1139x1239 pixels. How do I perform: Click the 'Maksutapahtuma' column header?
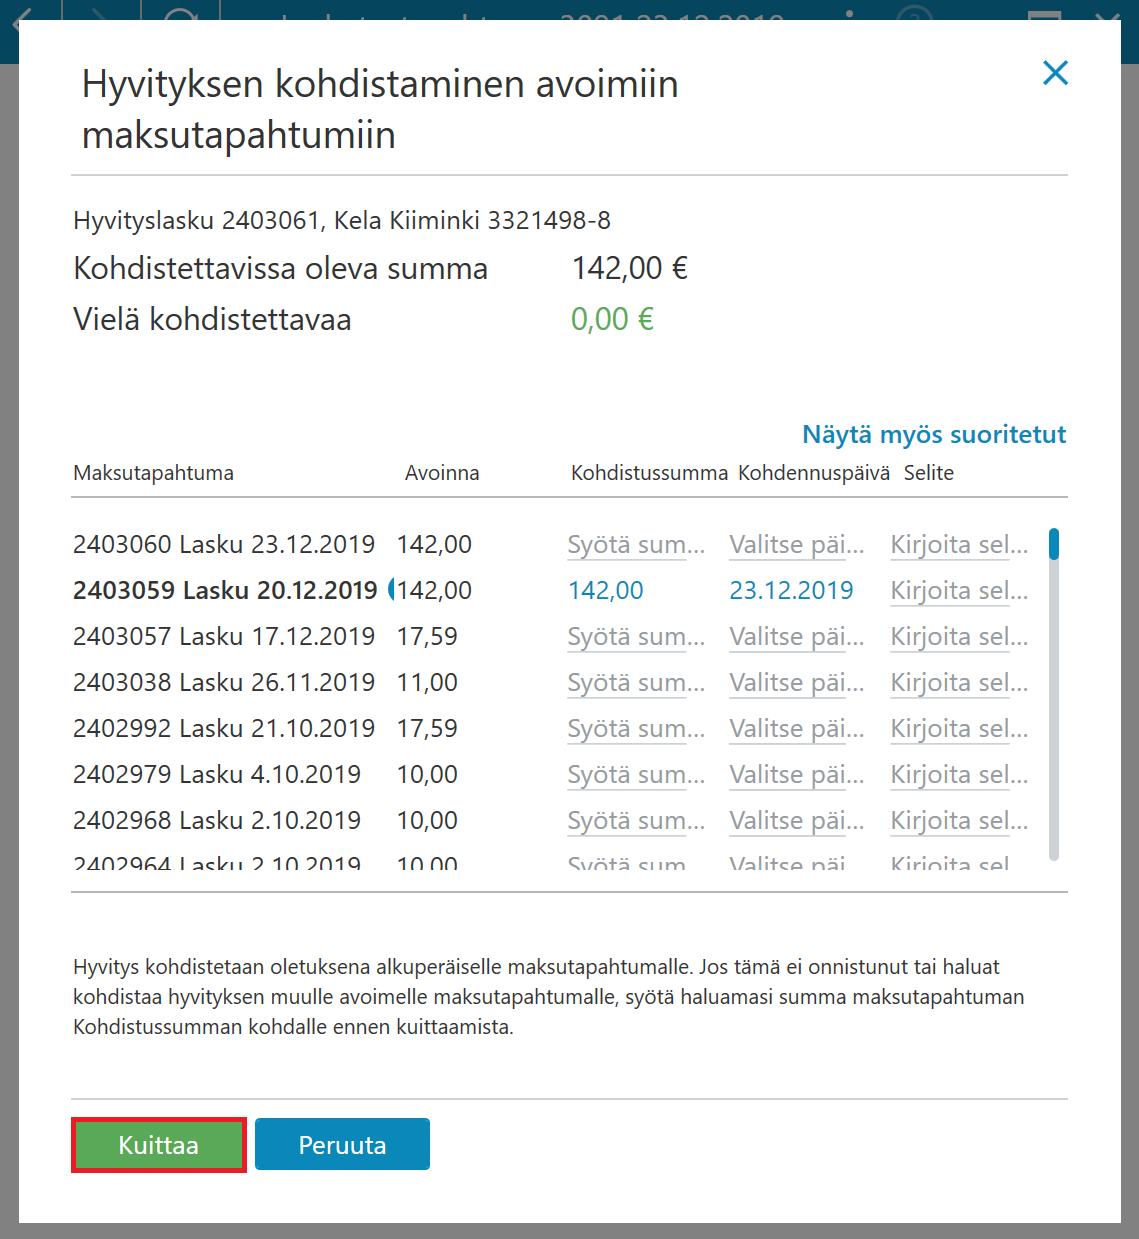[153, 473]
